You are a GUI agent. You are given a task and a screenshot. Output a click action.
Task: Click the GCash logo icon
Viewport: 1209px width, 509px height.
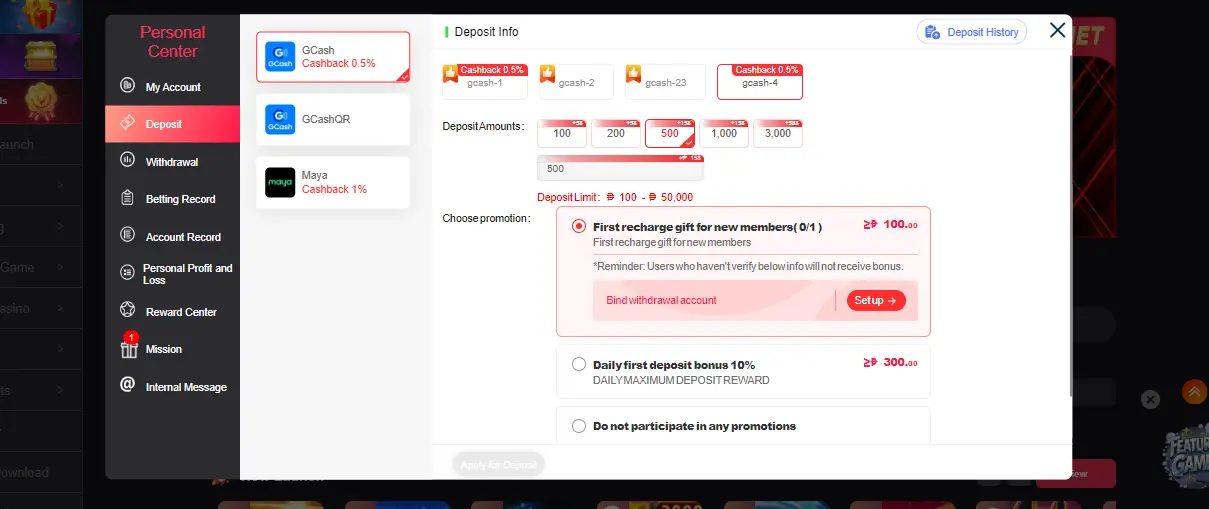(280, 56)
